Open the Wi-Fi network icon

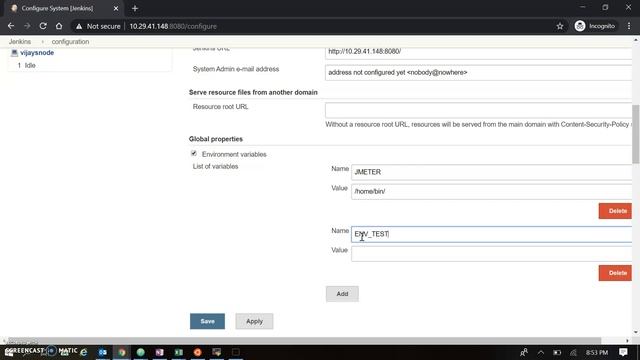click(x=574, y=352)
